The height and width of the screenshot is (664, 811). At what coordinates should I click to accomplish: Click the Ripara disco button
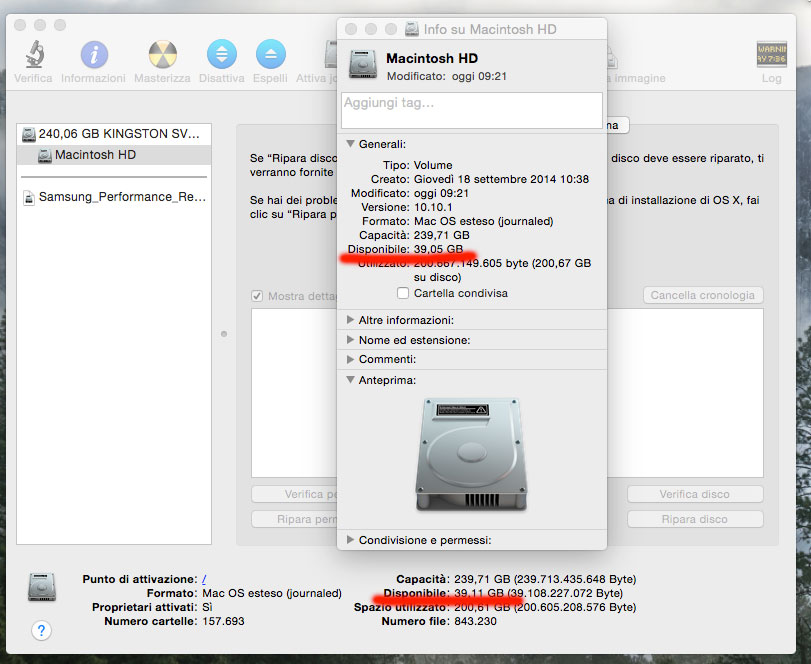tap(695, 519)
